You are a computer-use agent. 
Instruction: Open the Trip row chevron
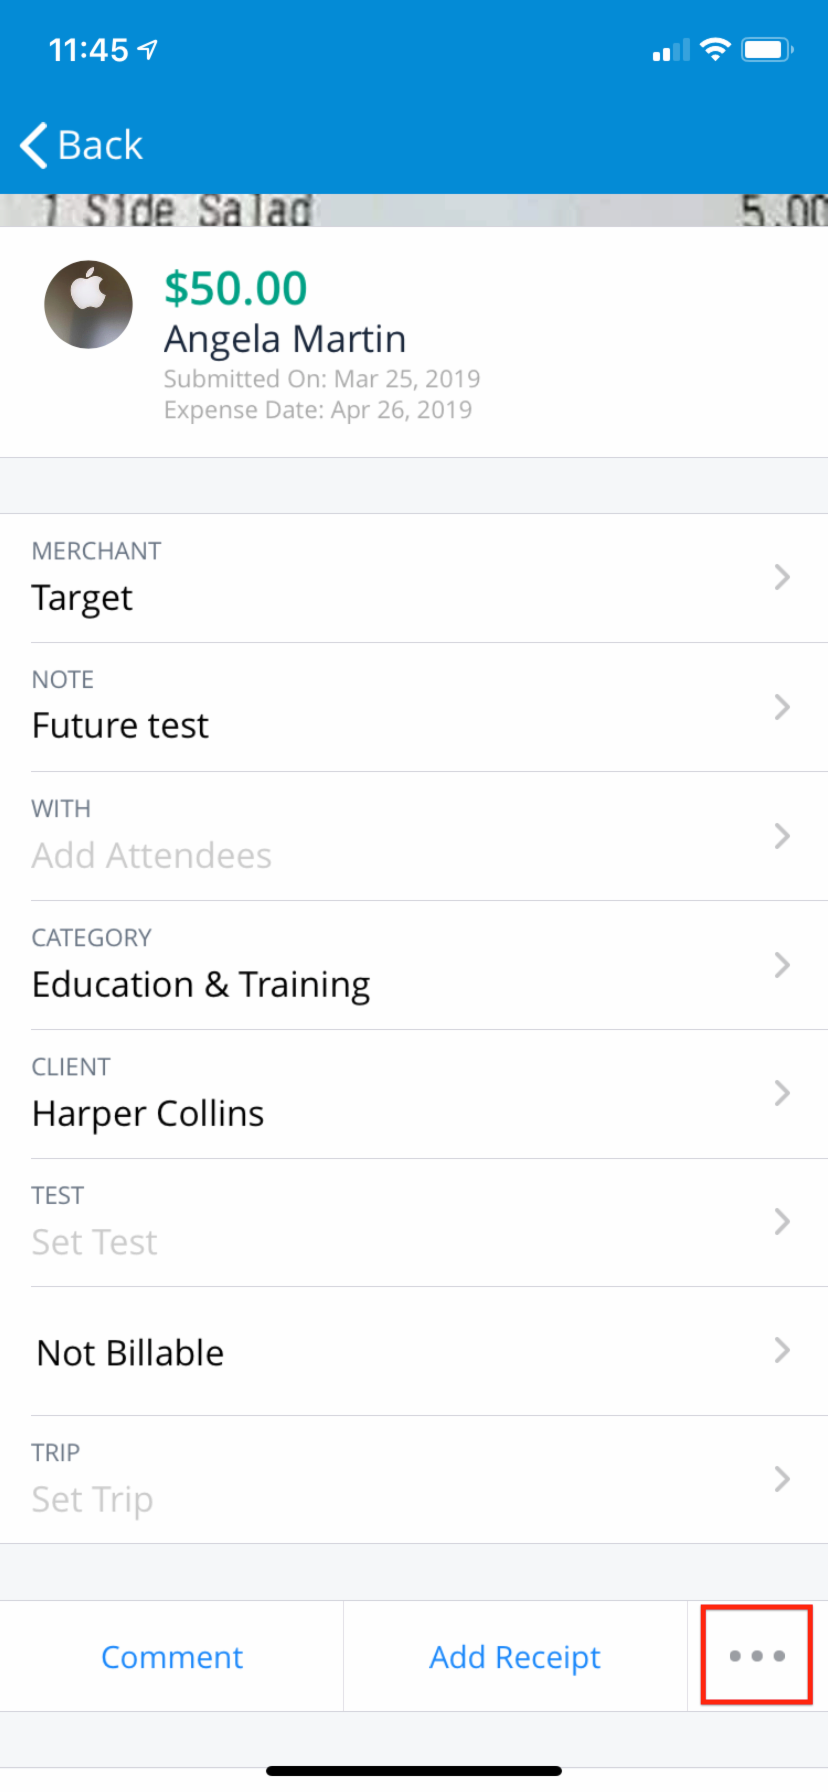(x=782, y=1479)
